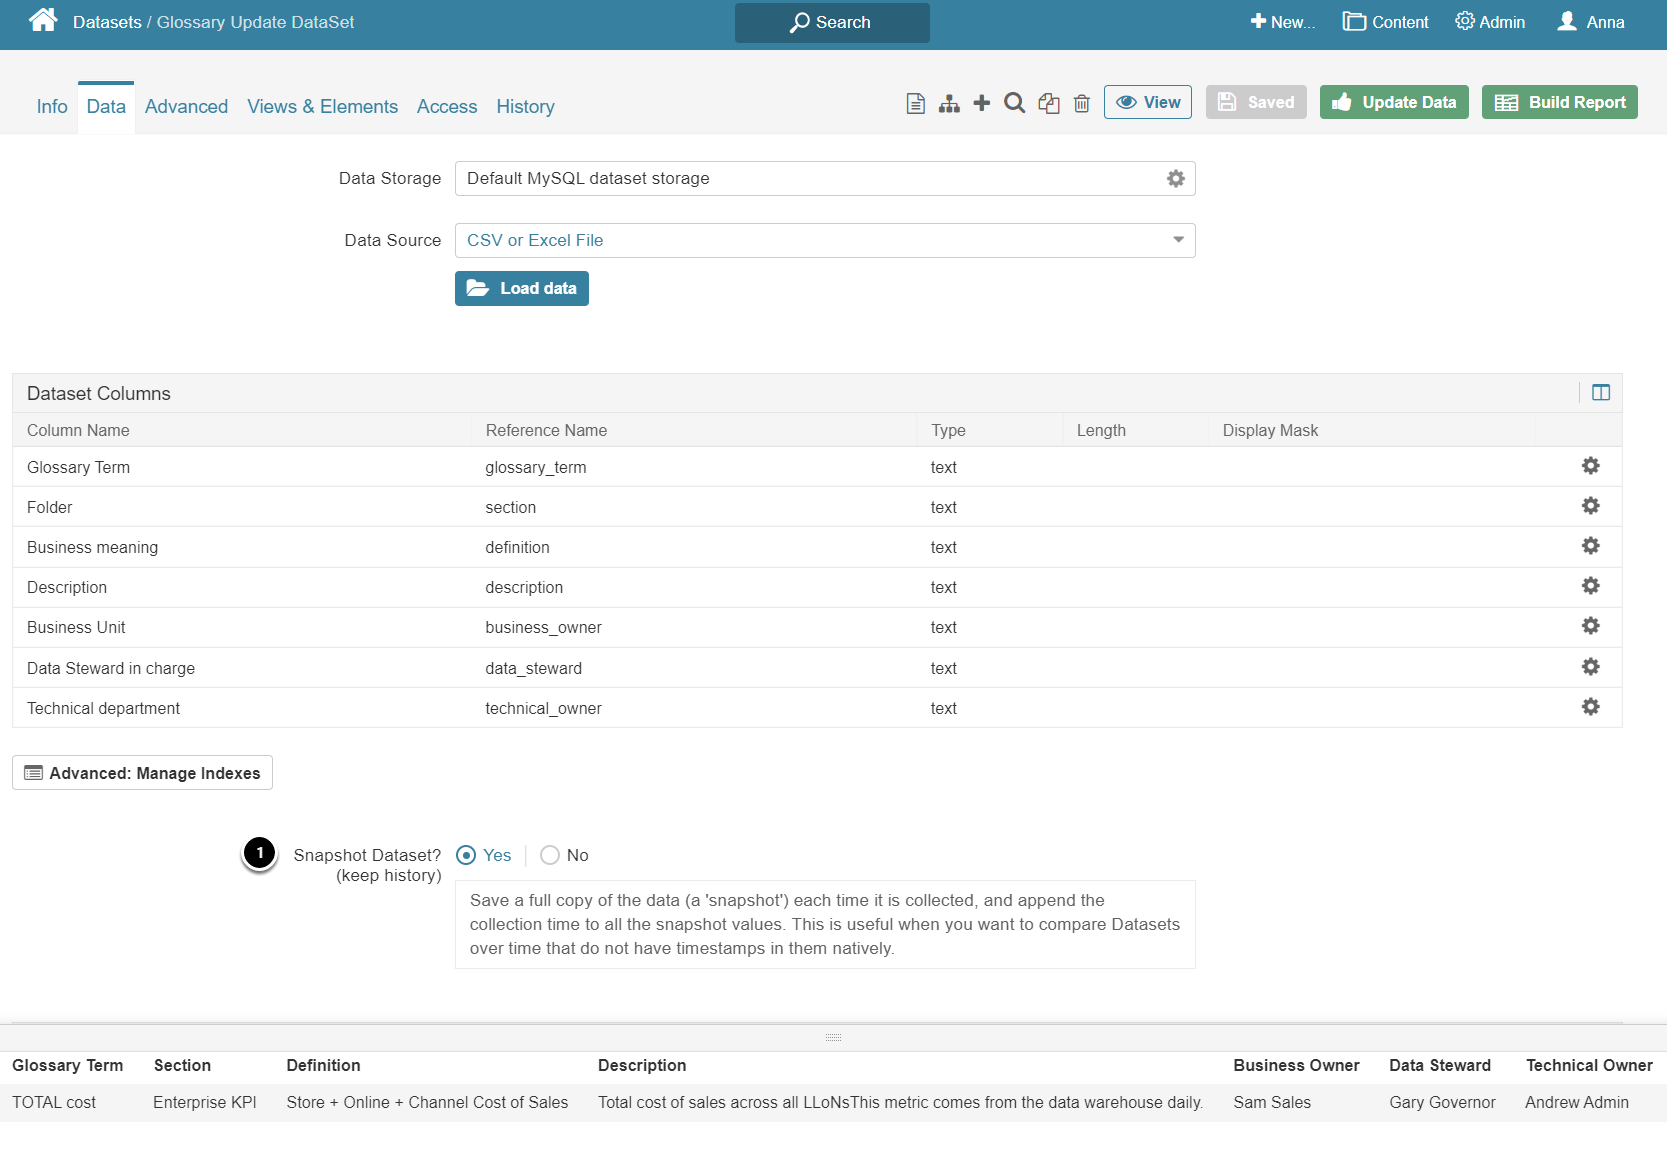Viewport: 1667px width, 1153px height.
Task: Select Yes for Snapshot Dataset
Action: (466, 855)
